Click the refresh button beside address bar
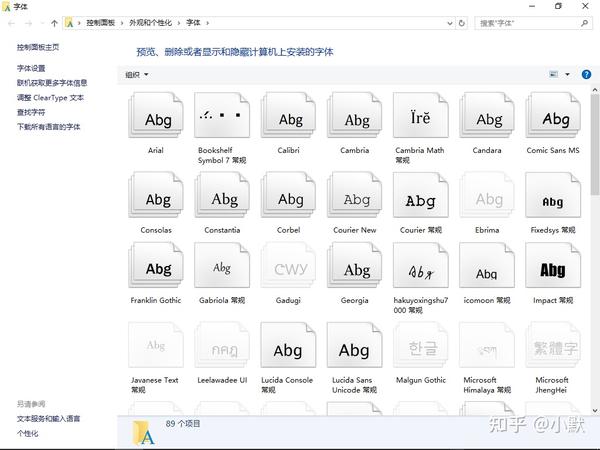 pos(462,23)
